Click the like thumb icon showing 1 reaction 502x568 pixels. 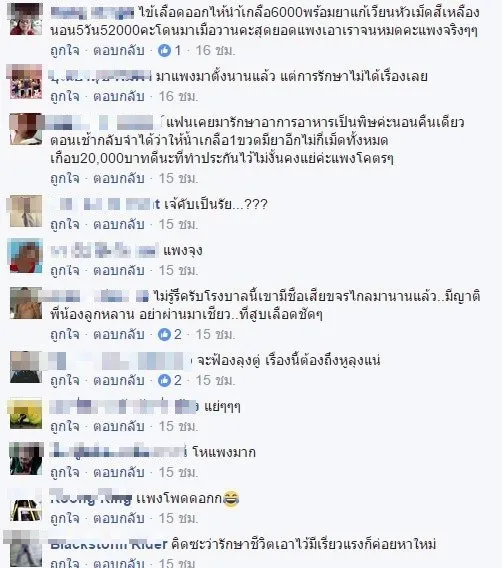coord(164,50)
